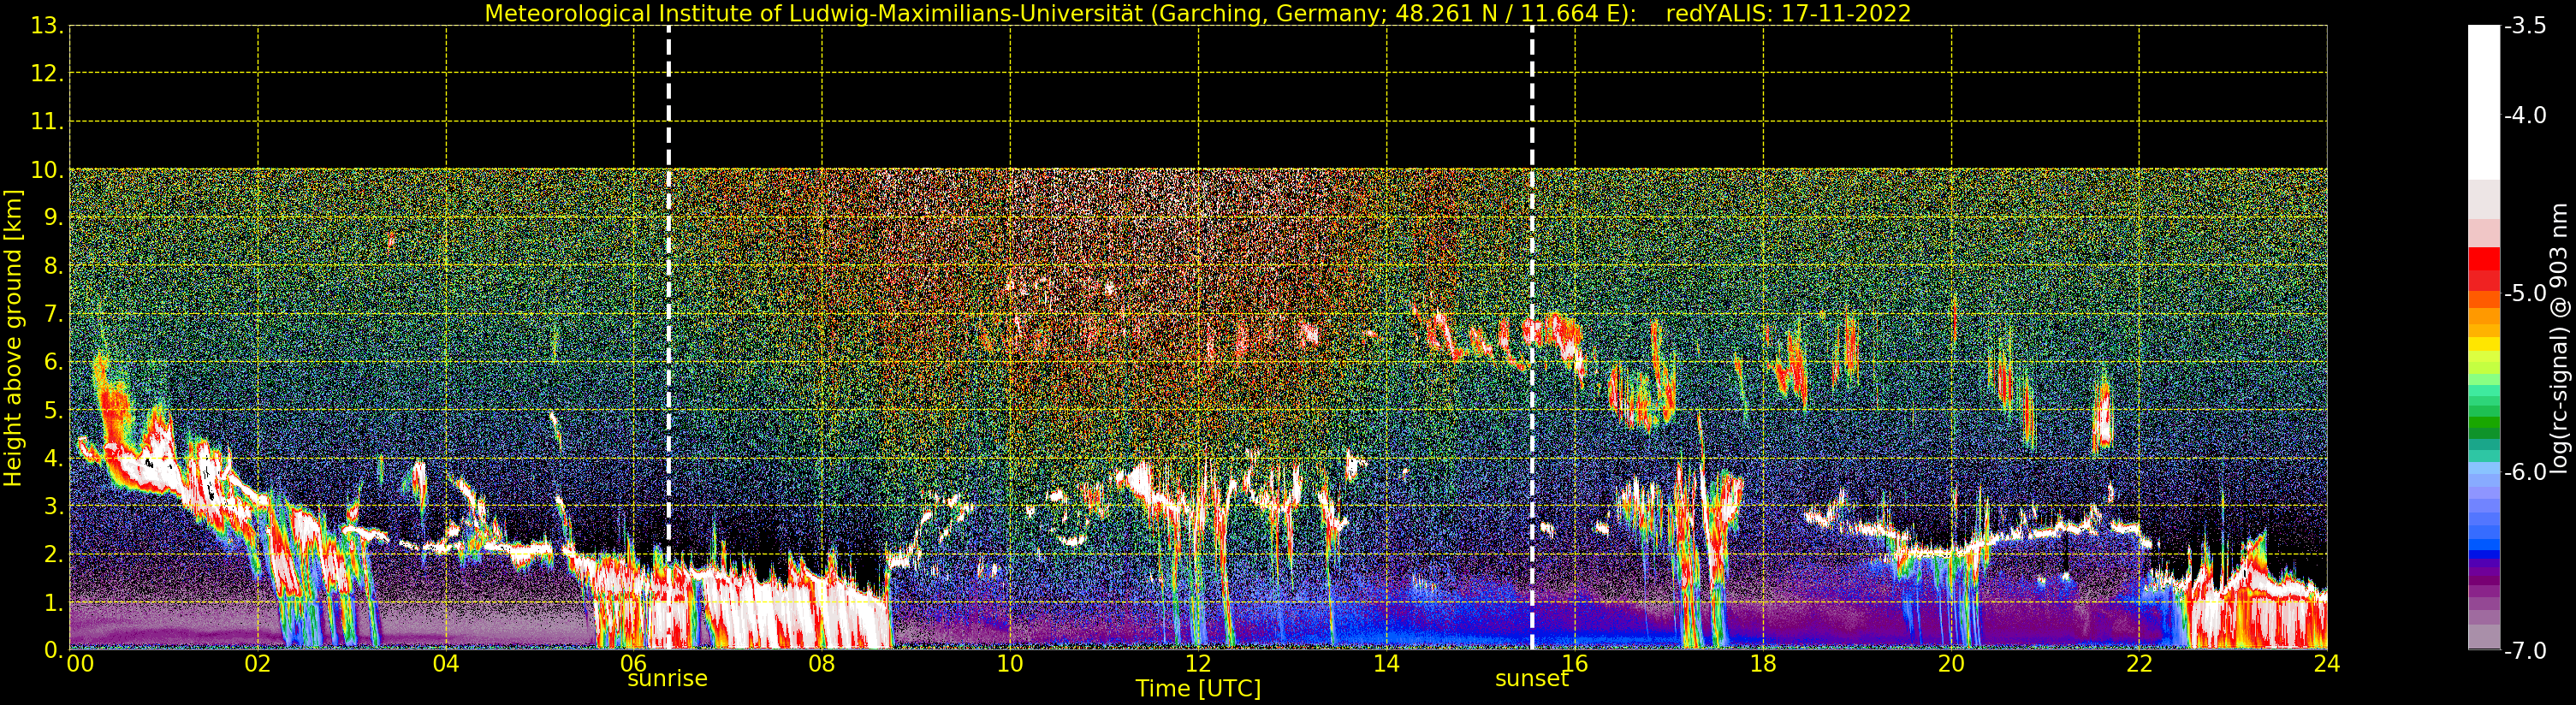Screen dimensions: 2576x705
Task: Click the time axis tick '02'
Action: pyautogui.click(x=258, y=664)
